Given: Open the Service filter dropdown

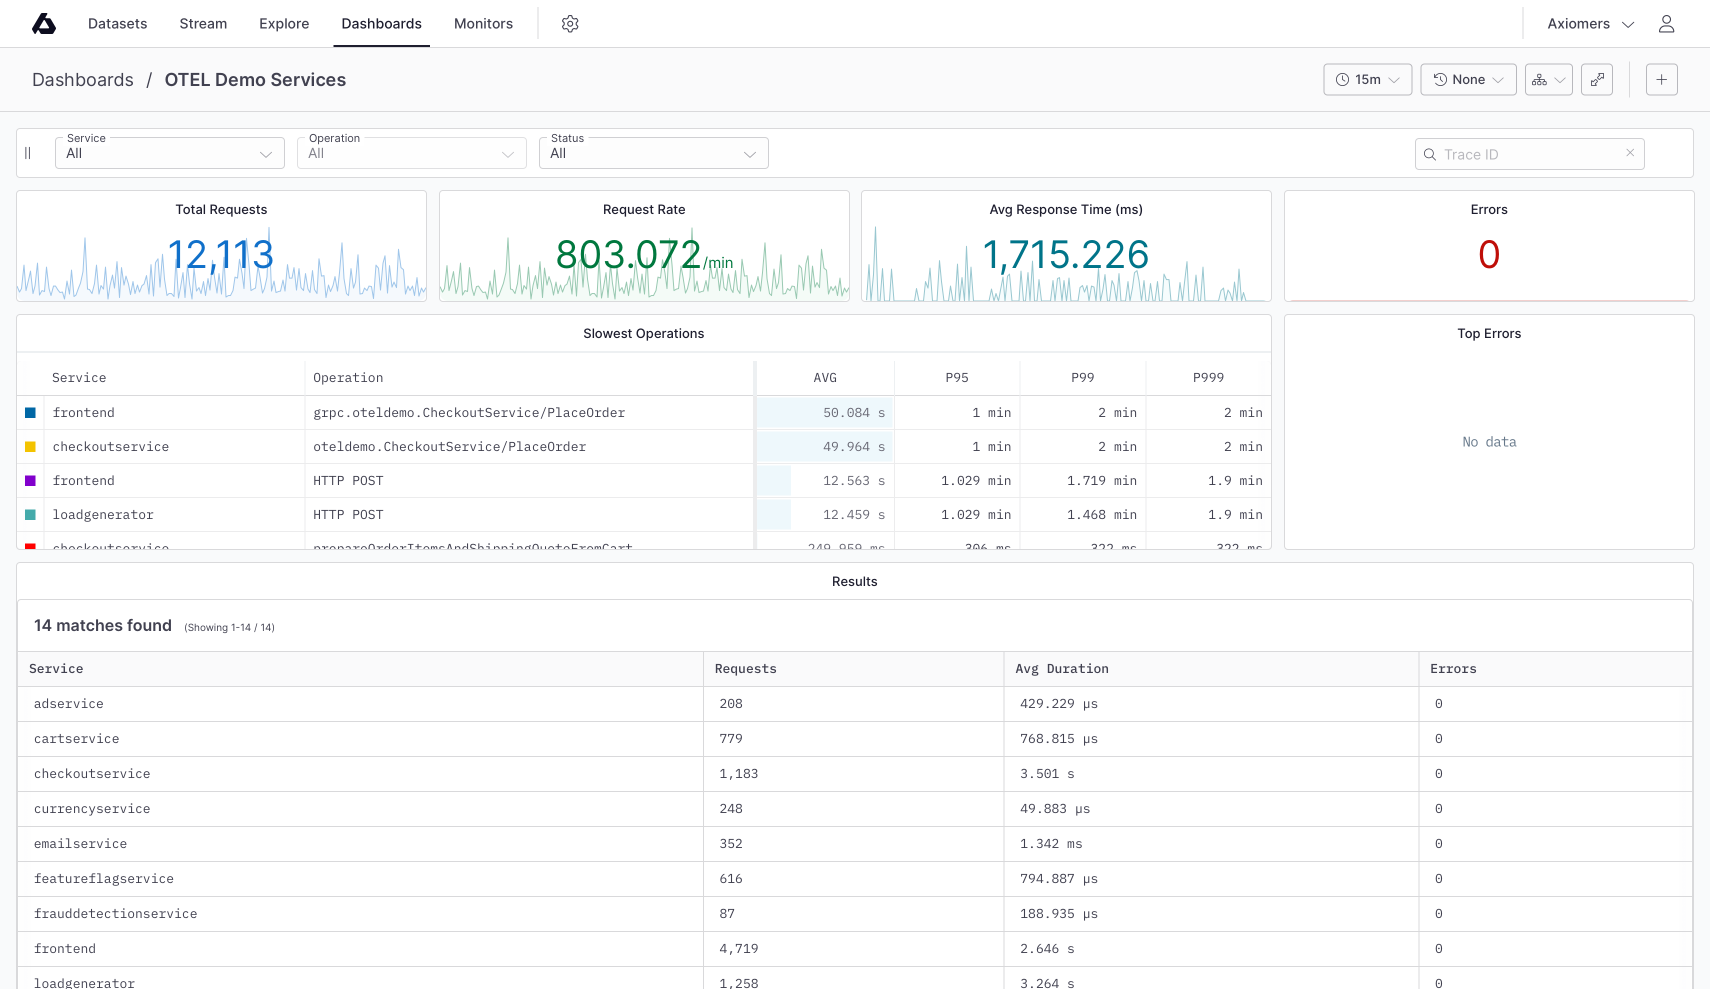Looking at the screenshot, I should [x=169, y=154].
